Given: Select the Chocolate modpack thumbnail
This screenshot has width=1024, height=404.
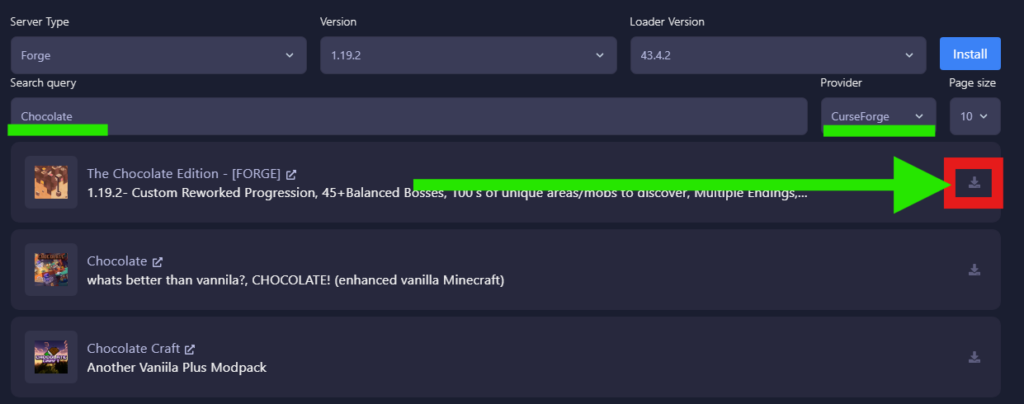Looking at the screenshot, I should pos(51,270).
